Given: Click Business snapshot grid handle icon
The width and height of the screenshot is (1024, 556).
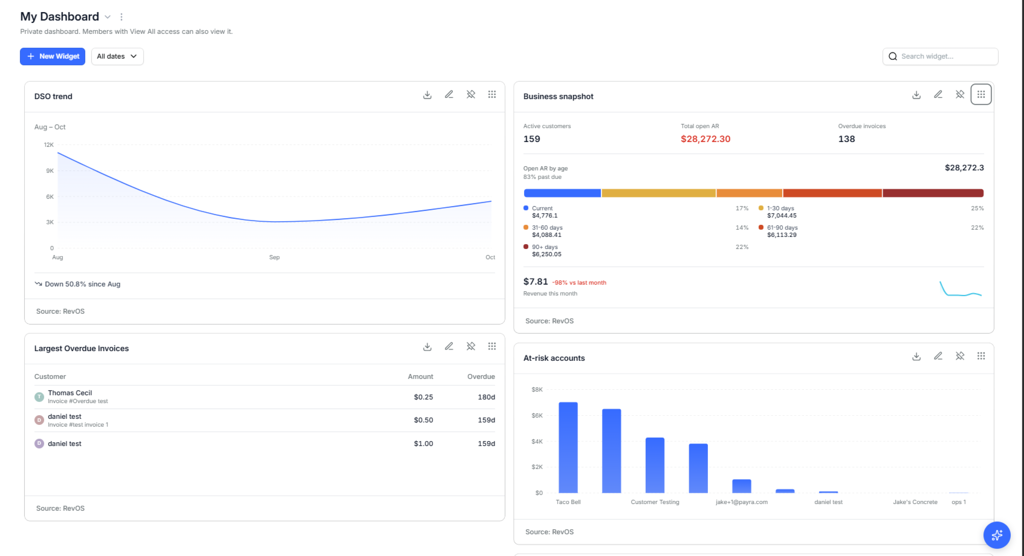Looking at the screenshot, I should (x=981, y=95).
